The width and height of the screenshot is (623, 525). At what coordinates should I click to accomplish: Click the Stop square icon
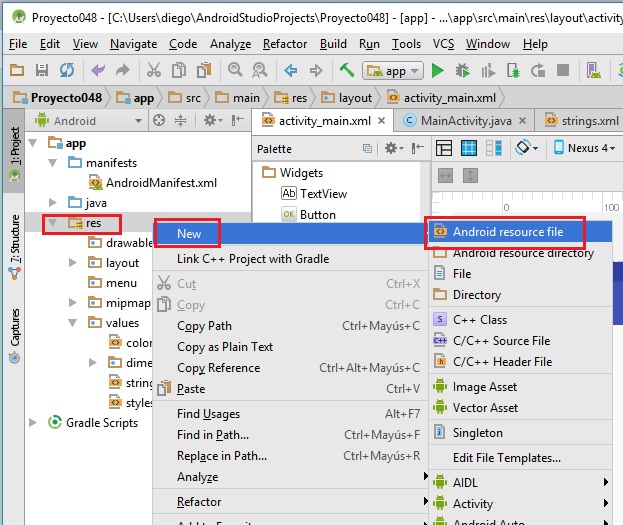click(x=563, y=70)
